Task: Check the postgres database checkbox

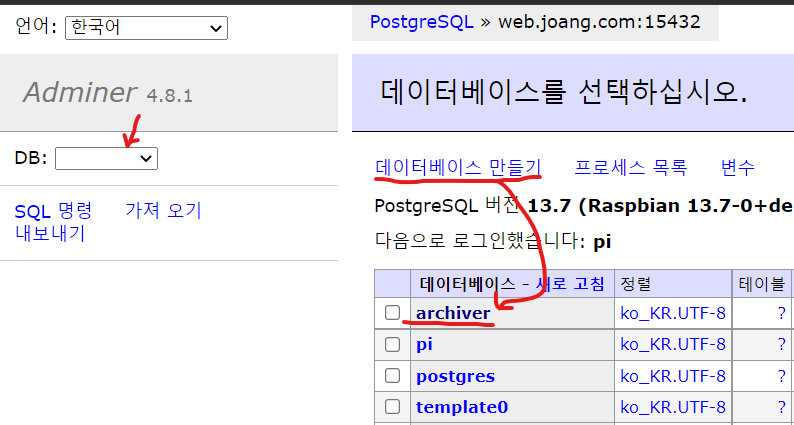Action: coord(392,376)
